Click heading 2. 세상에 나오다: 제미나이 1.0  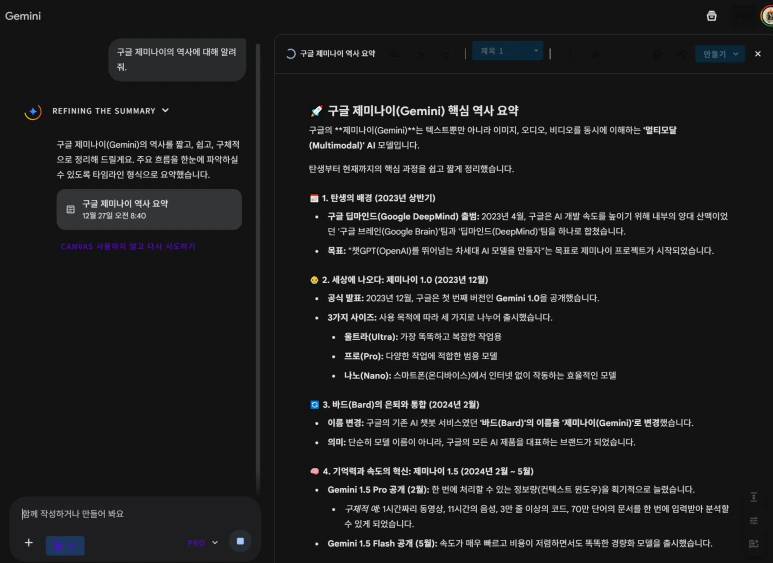pyautogui.click(x=405, y=280)
